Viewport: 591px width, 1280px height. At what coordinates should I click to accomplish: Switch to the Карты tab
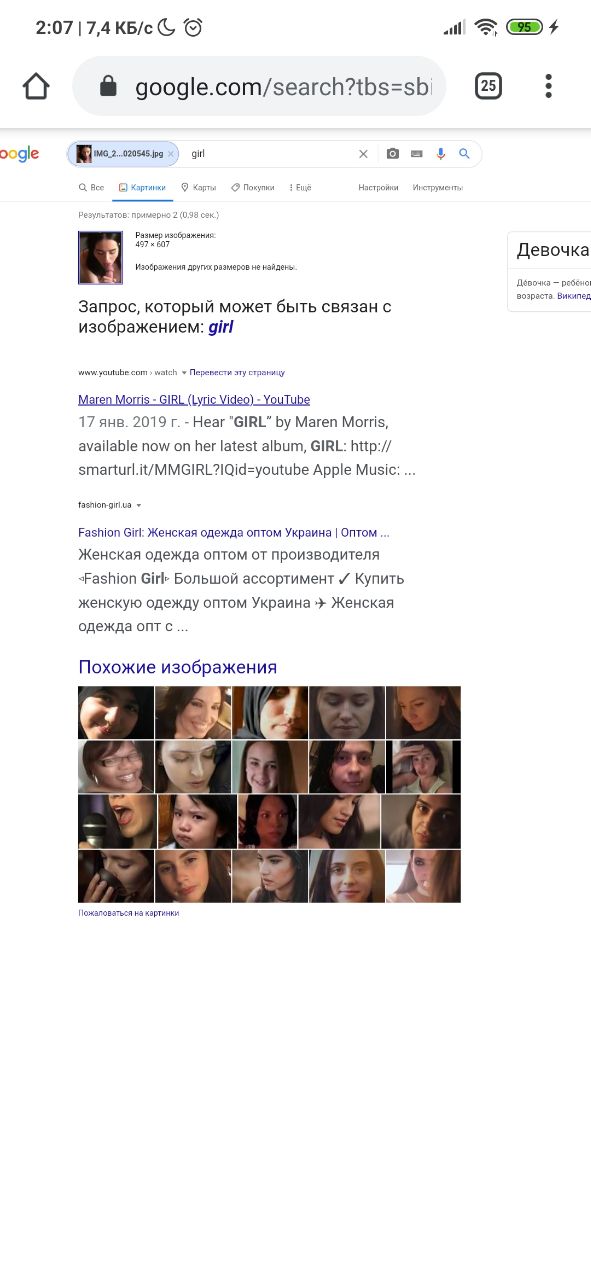(x=198, y=187)
